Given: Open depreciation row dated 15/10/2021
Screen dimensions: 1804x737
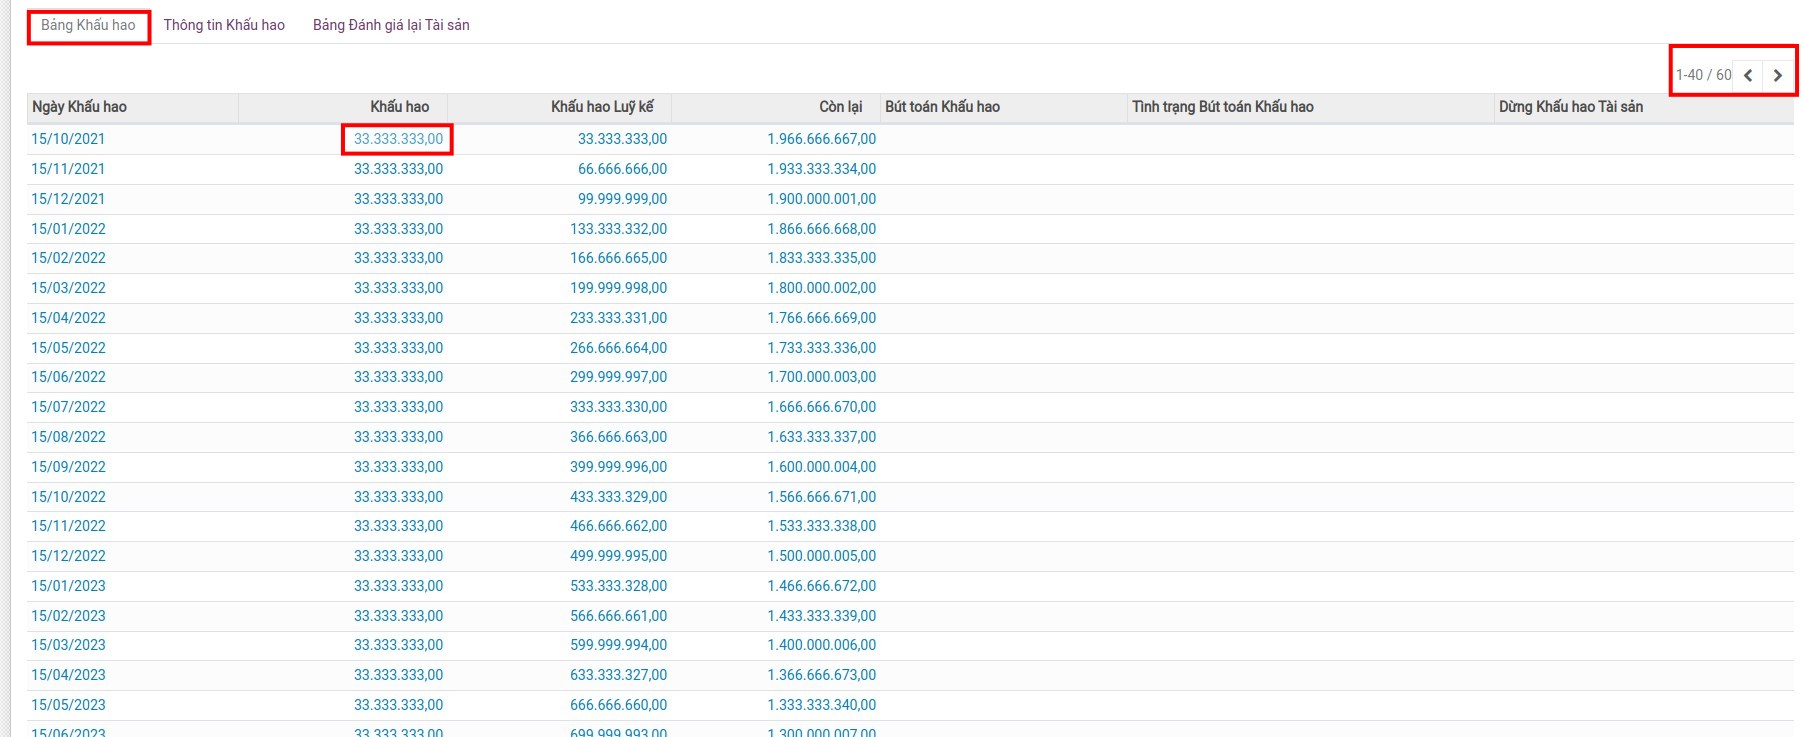Looking at the screenshot, I should pos(68,139).
